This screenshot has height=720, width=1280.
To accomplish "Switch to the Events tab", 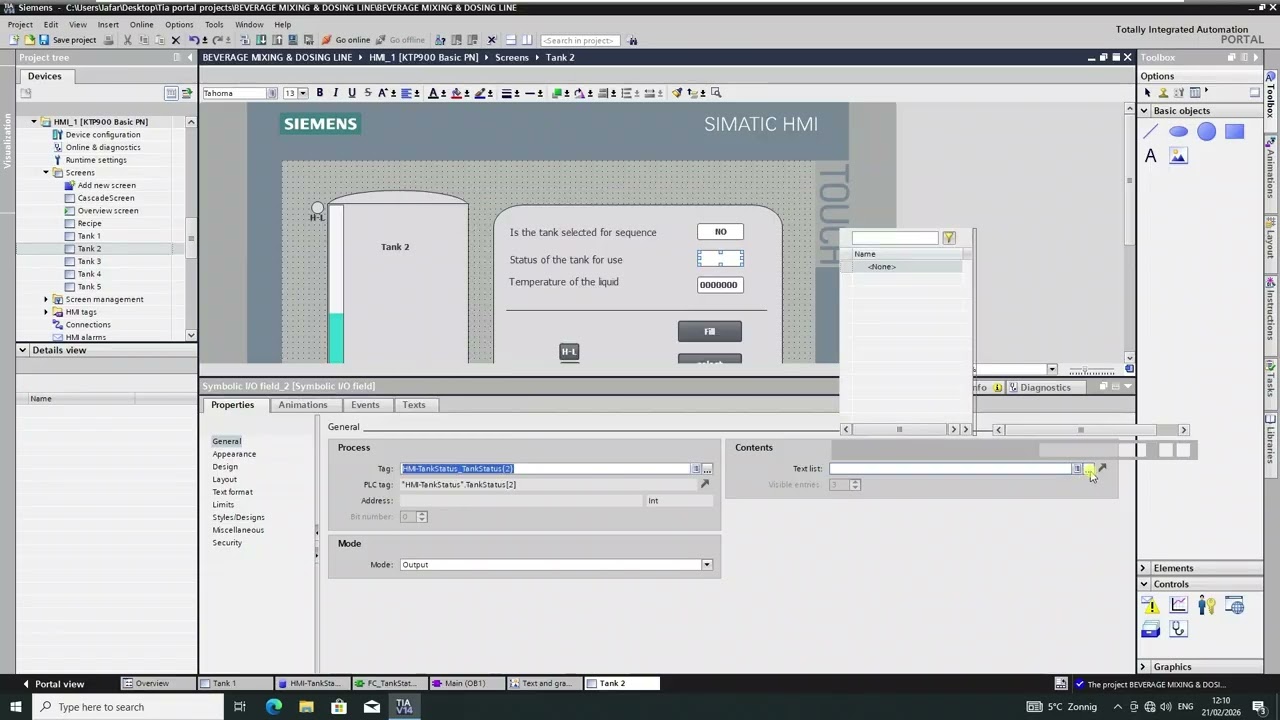I will [365, 405].
